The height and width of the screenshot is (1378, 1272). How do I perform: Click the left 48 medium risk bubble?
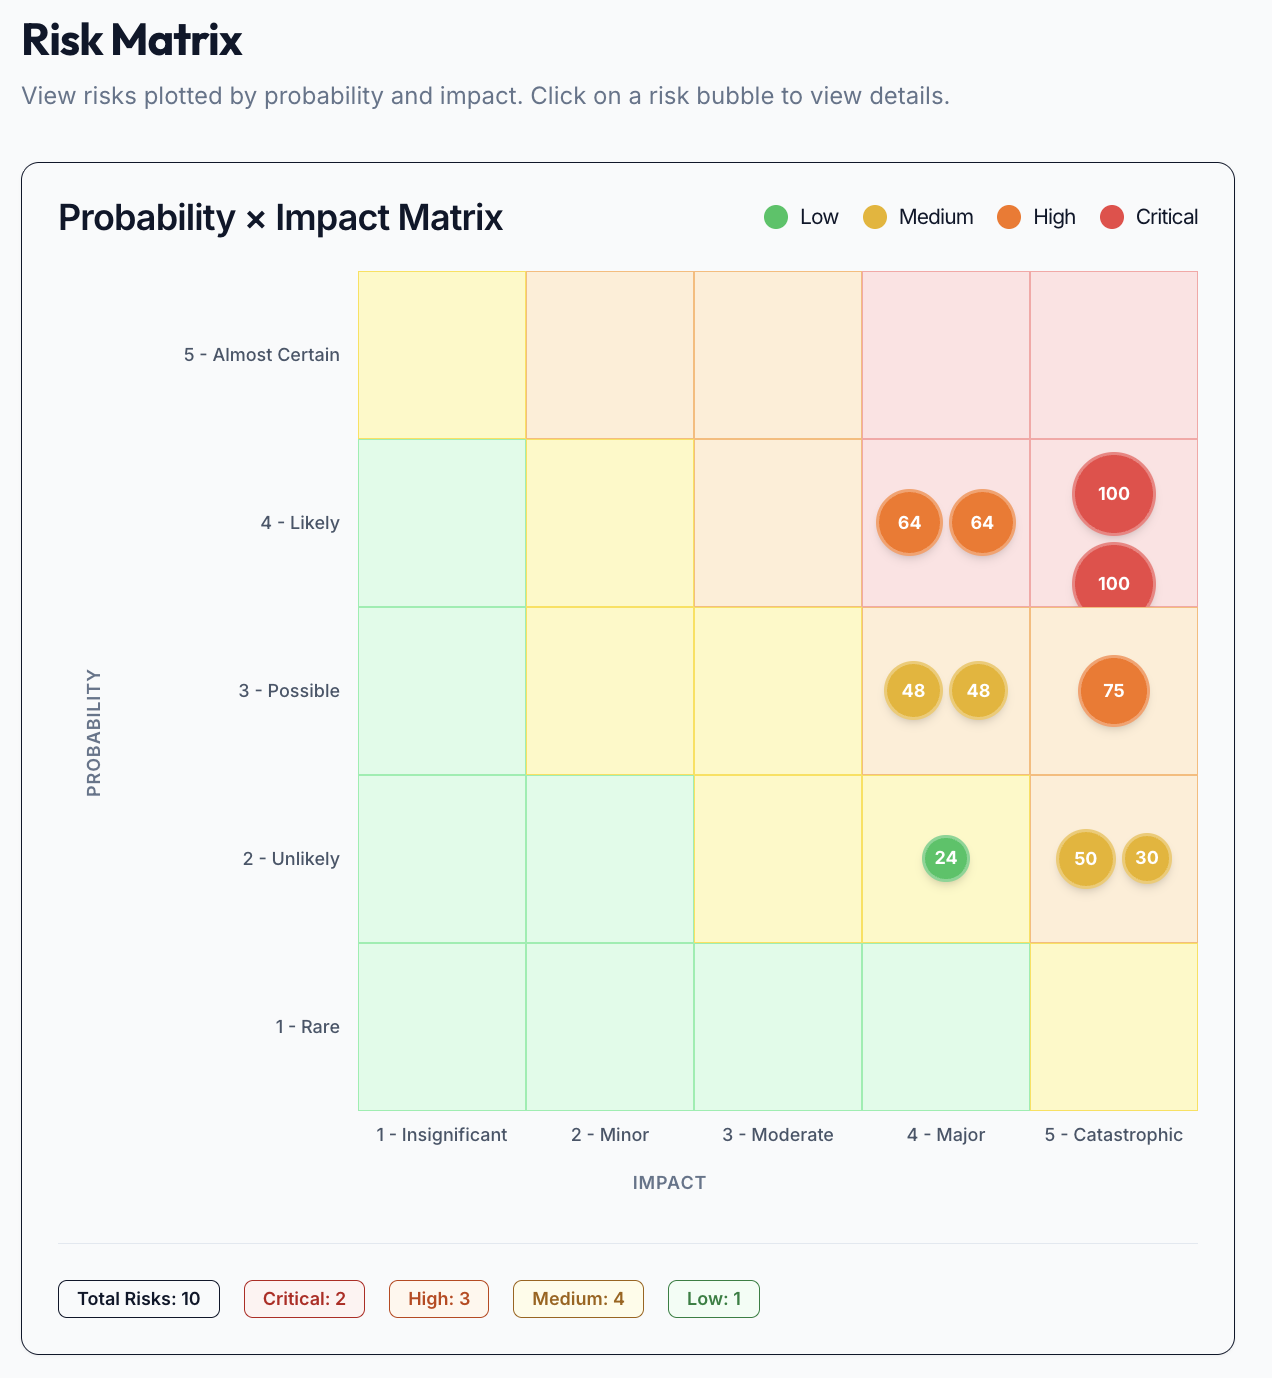click(x=913, y=691)
